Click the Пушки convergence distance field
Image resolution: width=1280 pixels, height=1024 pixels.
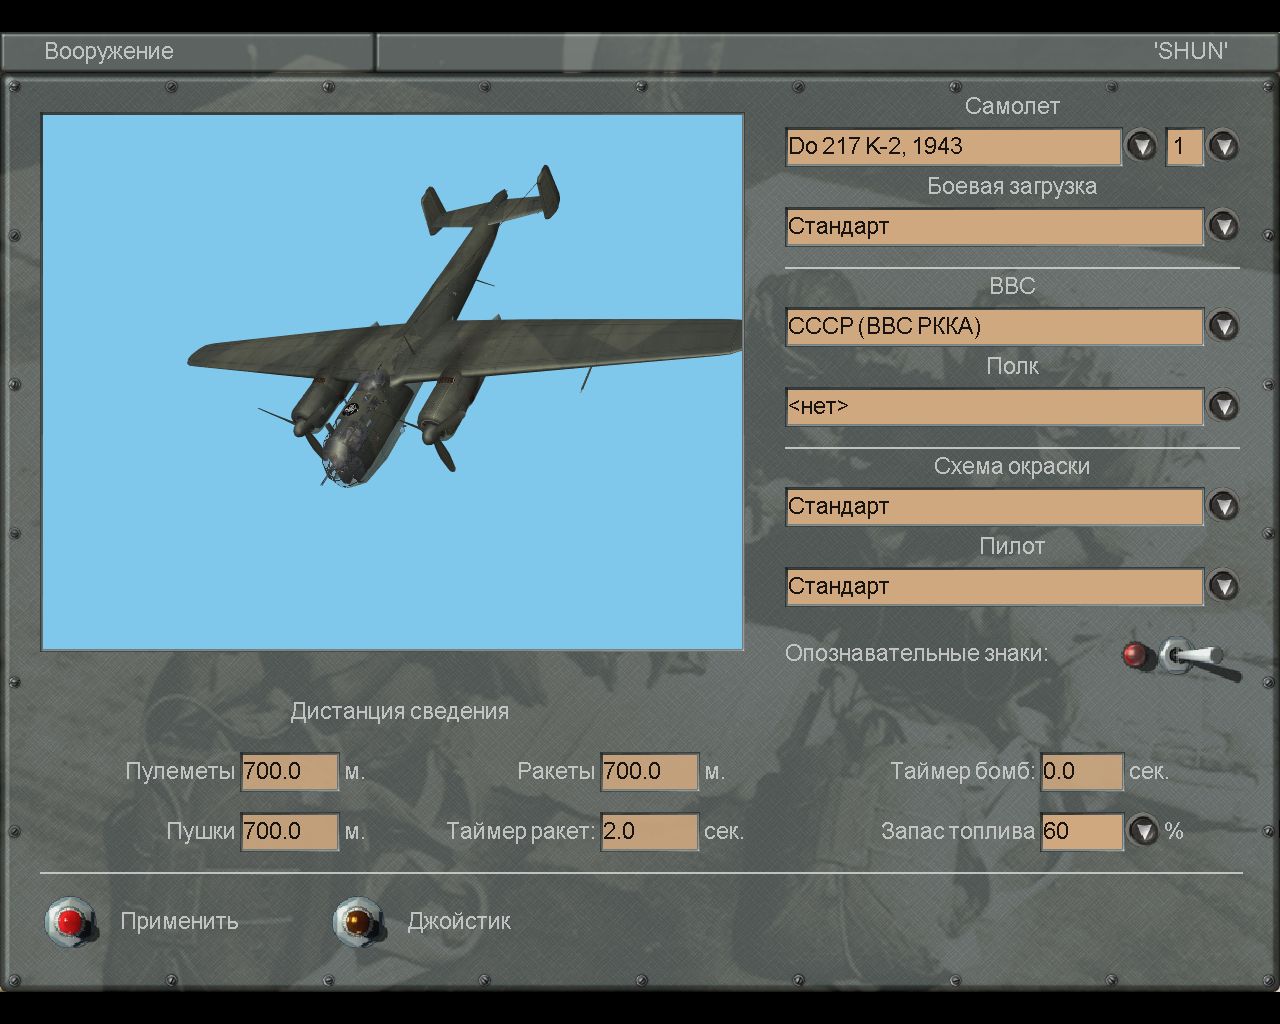(289, 832)
